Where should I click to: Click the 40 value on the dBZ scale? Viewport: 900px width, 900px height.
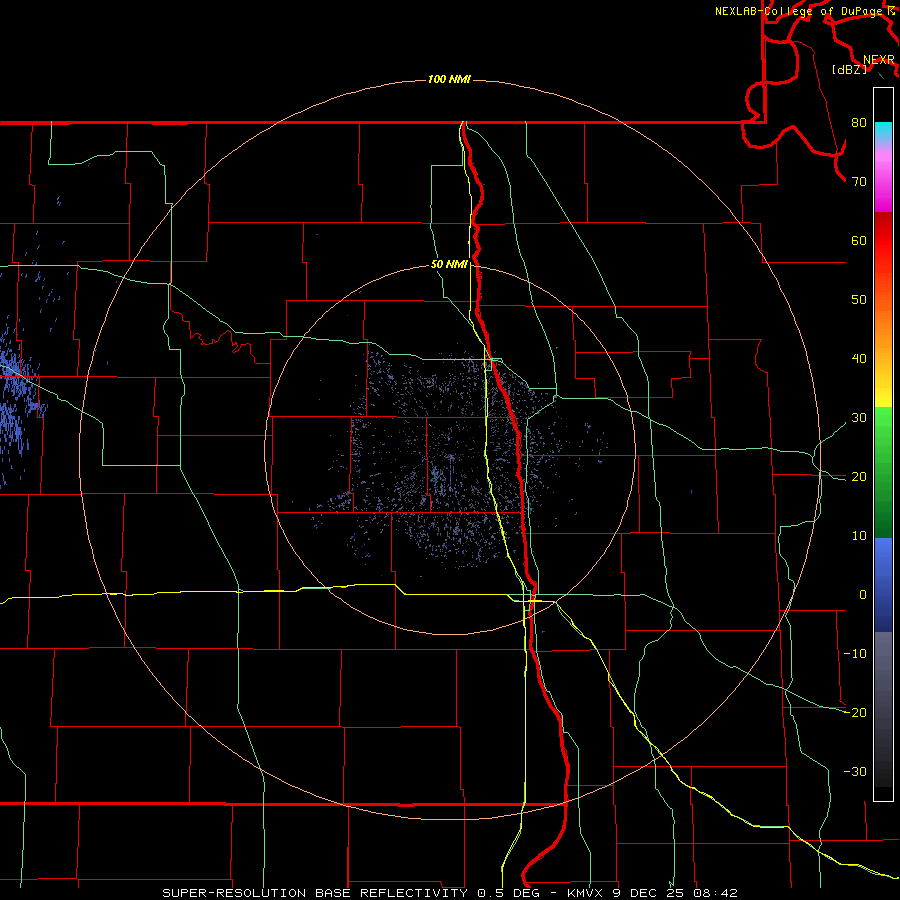coord(859,359)
